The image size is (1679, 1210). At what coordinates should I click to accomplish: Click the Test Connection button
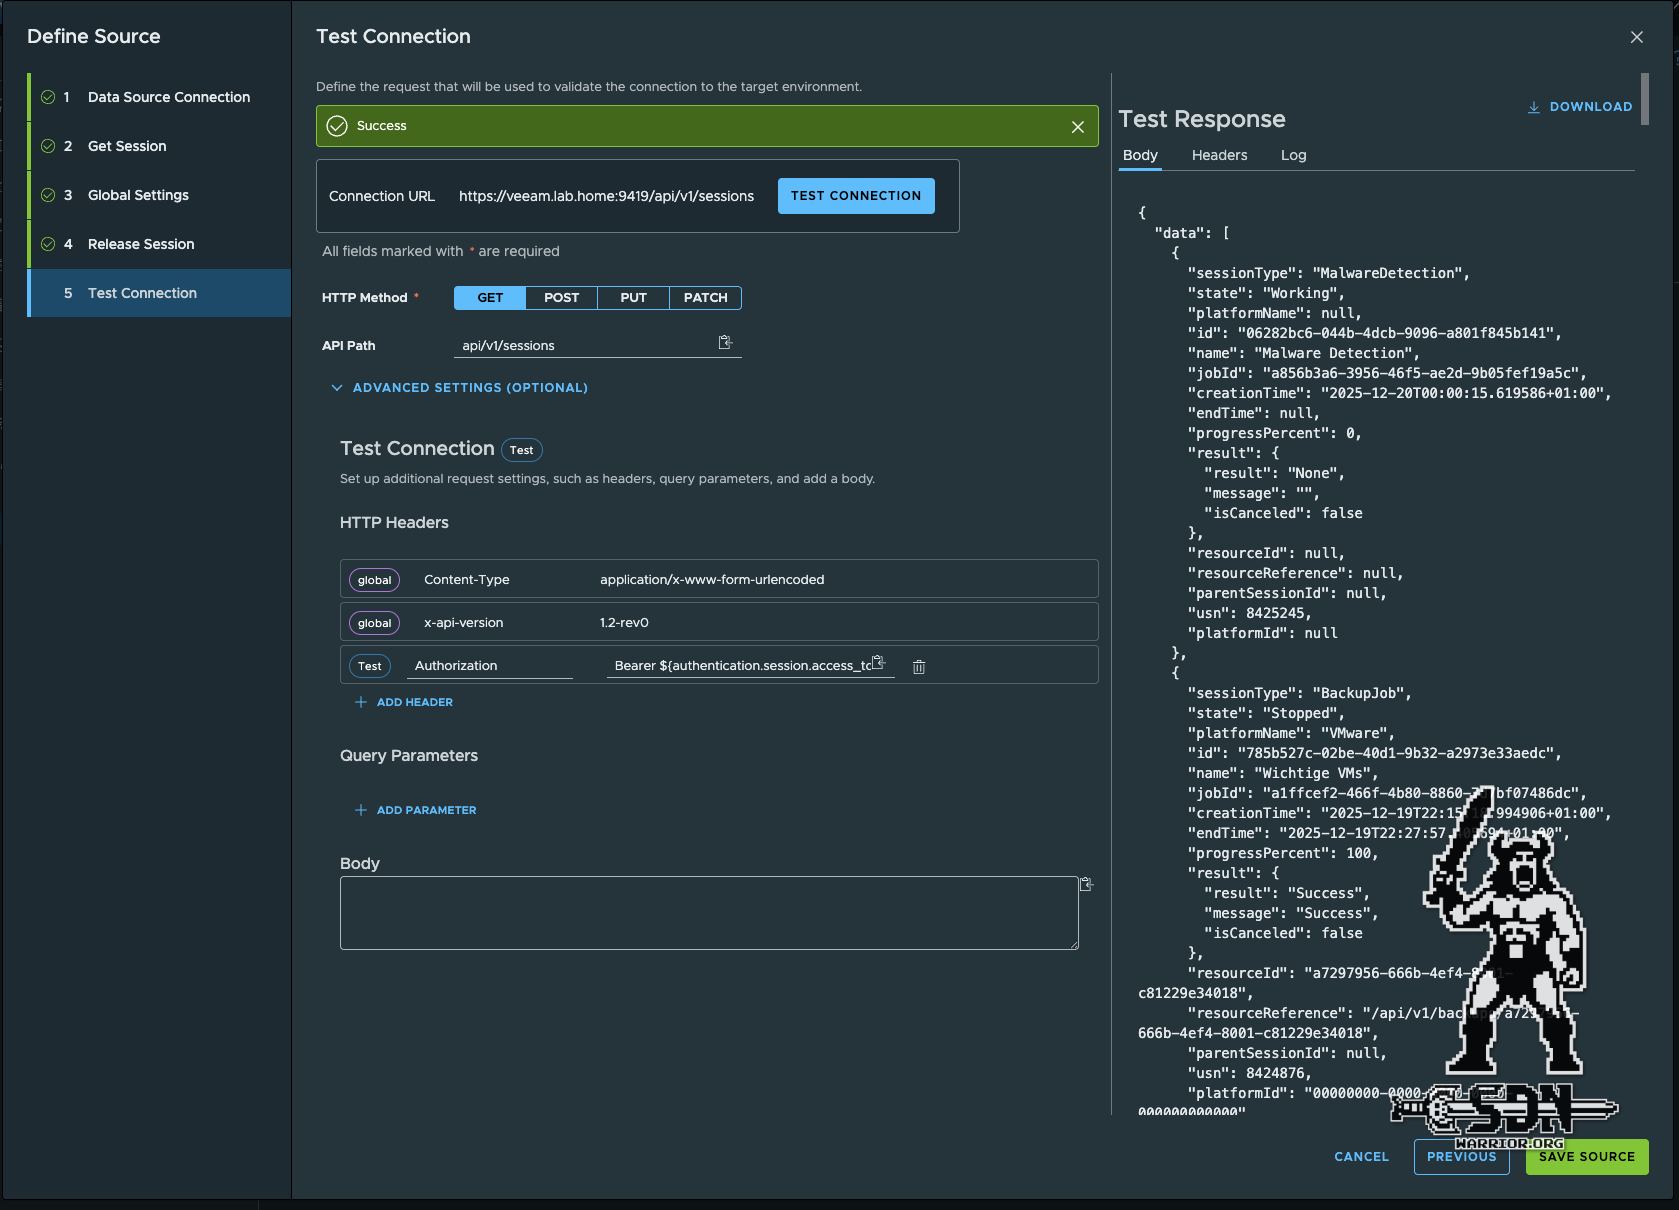pos(856,196)
